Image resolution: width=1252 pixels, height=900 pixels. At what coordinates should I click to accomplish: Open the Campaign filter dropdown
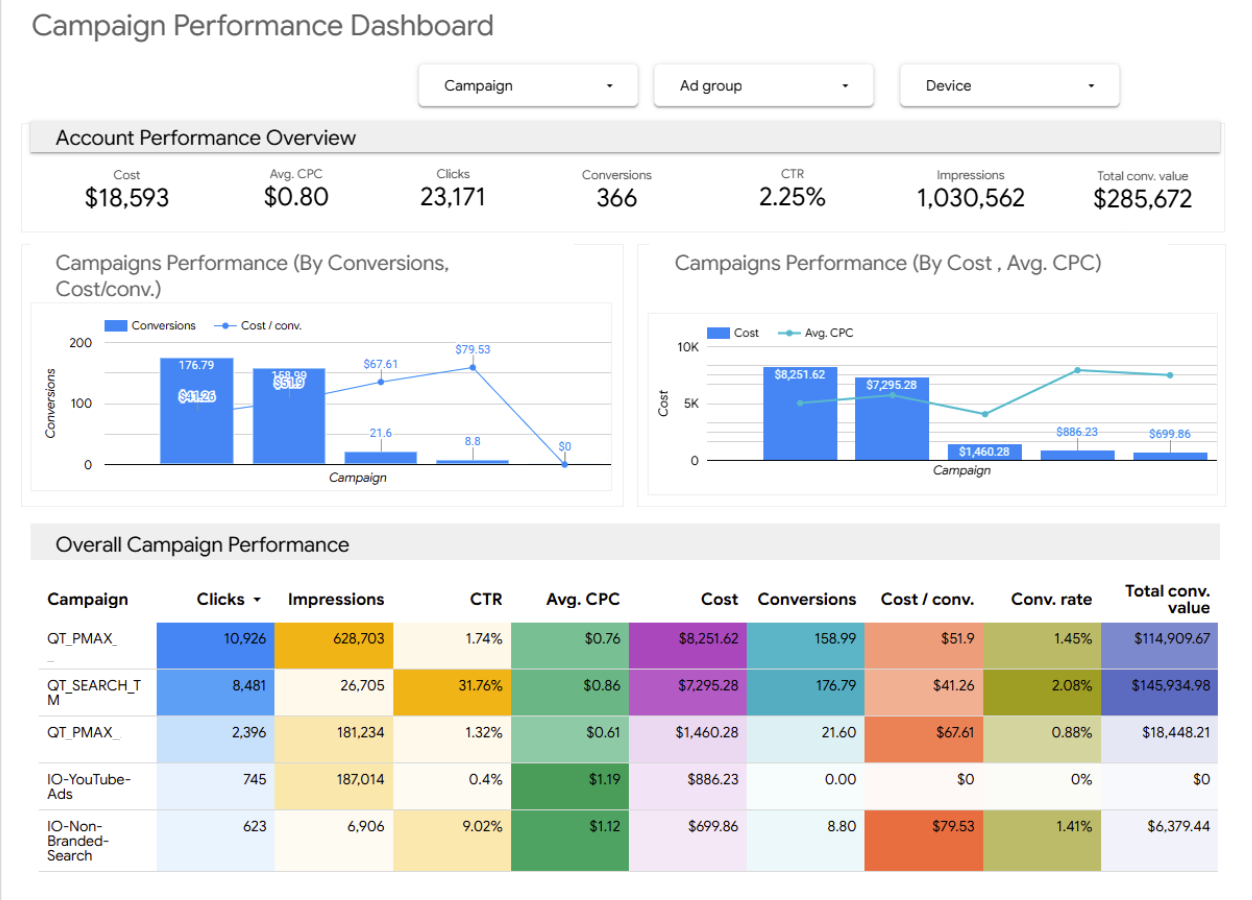pos(528,86)
